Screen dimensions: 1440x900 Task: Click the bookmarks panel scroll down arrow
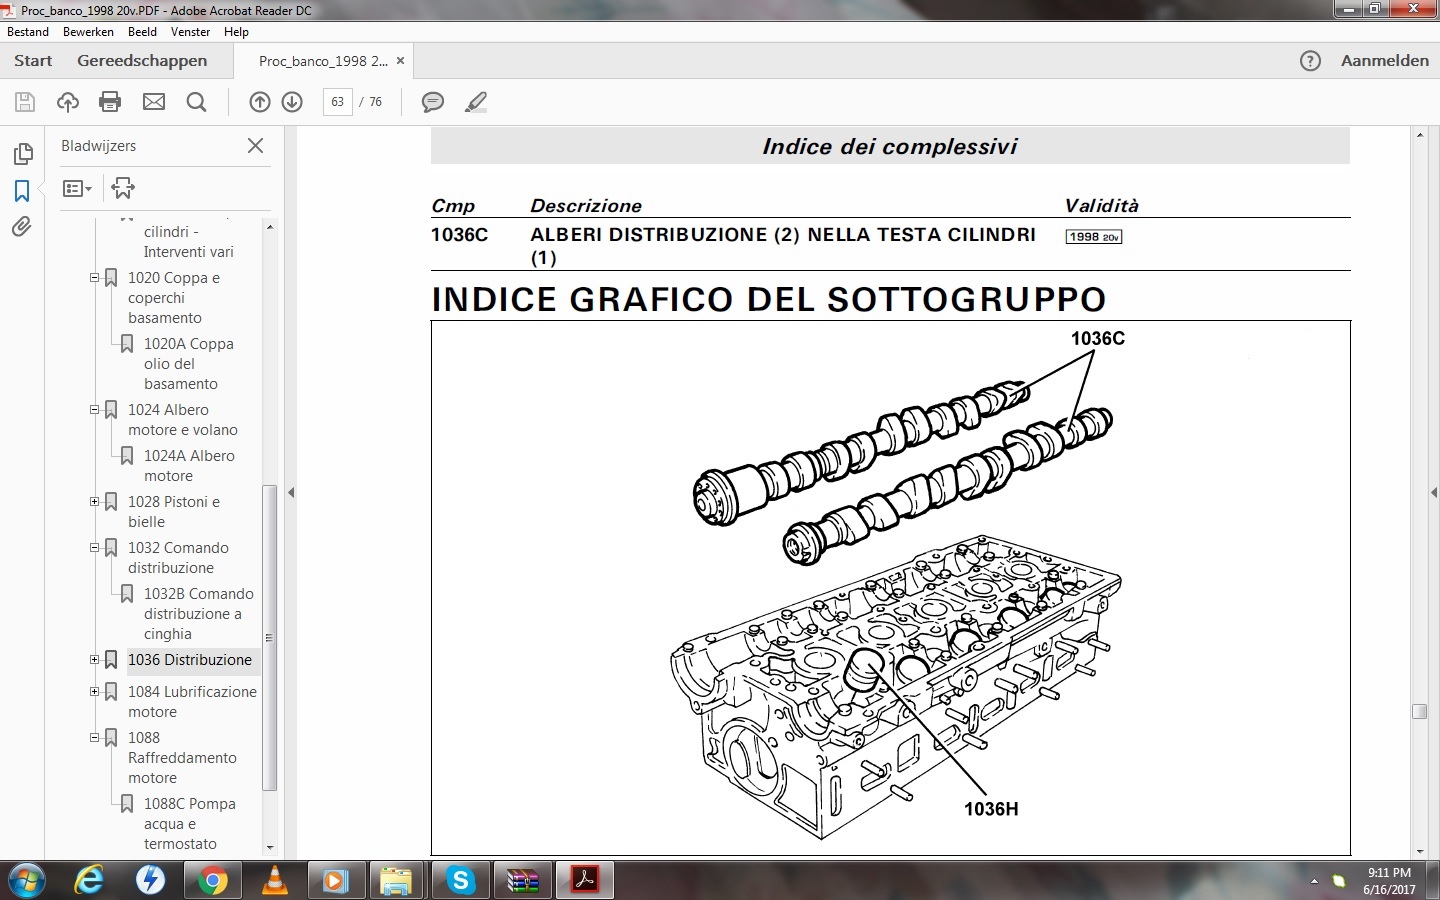(270, 847)
